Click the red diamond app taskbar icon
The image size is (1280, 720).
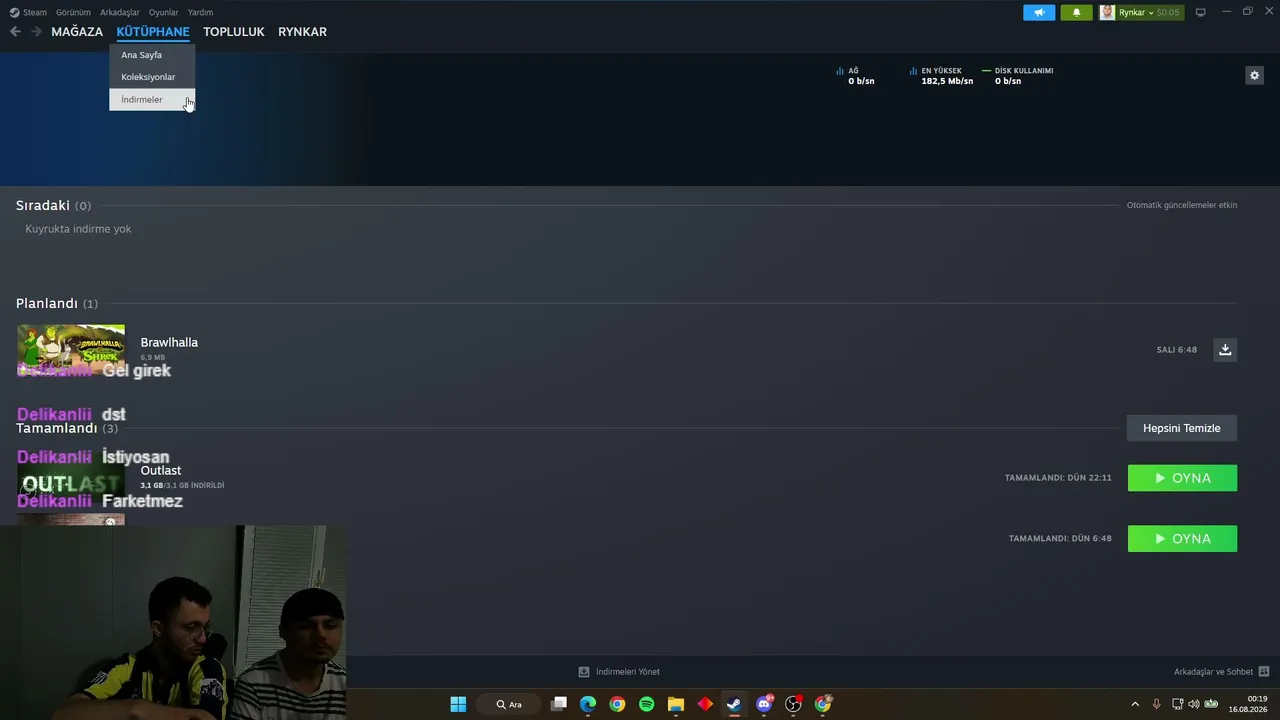(x=705, y=704)
